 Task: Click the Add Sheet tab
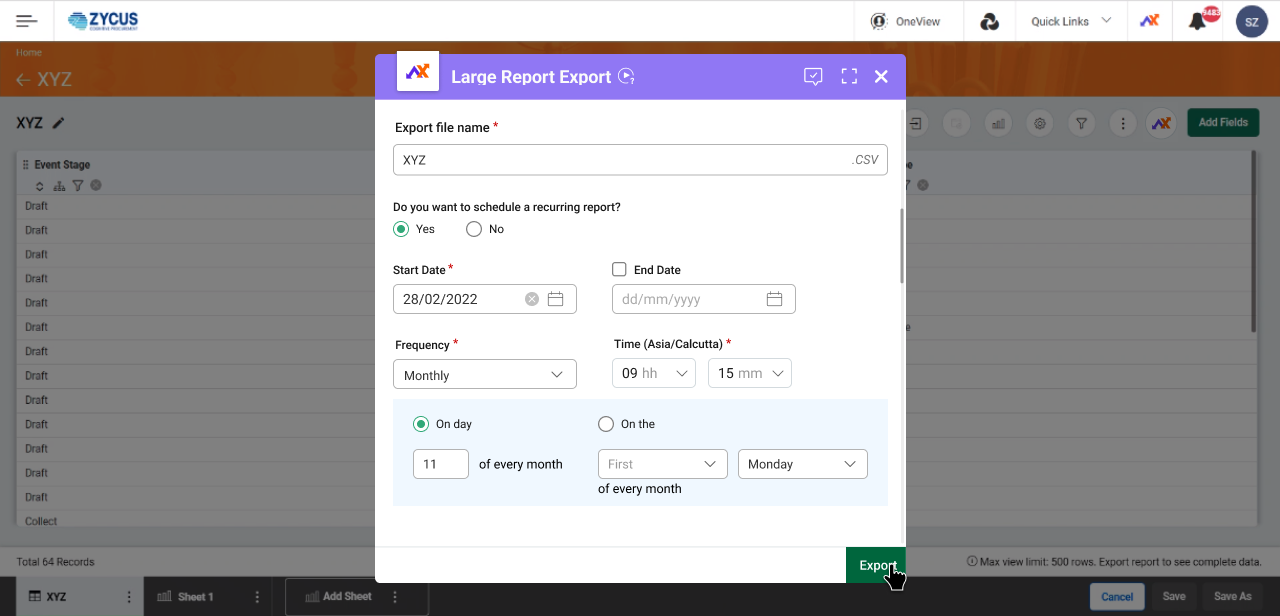(x=345, y=595)
